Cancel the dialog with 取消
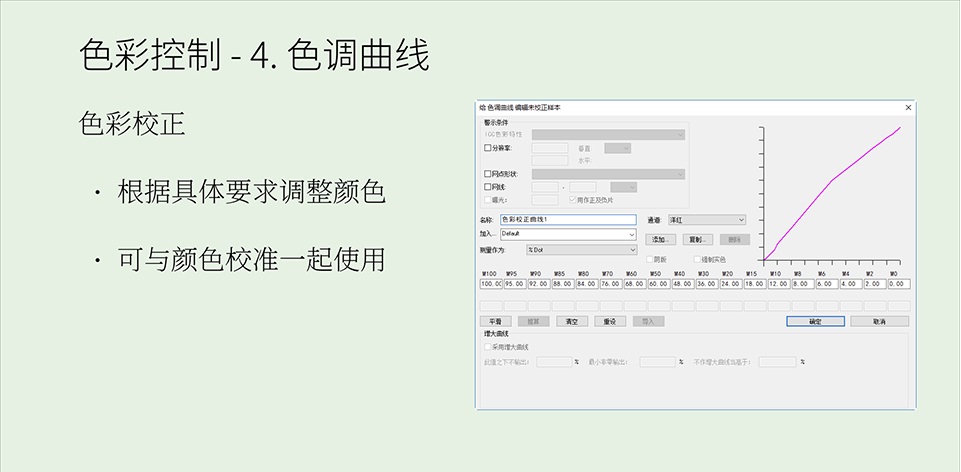Viewport: 961px width, 472px height. point(879,322)
